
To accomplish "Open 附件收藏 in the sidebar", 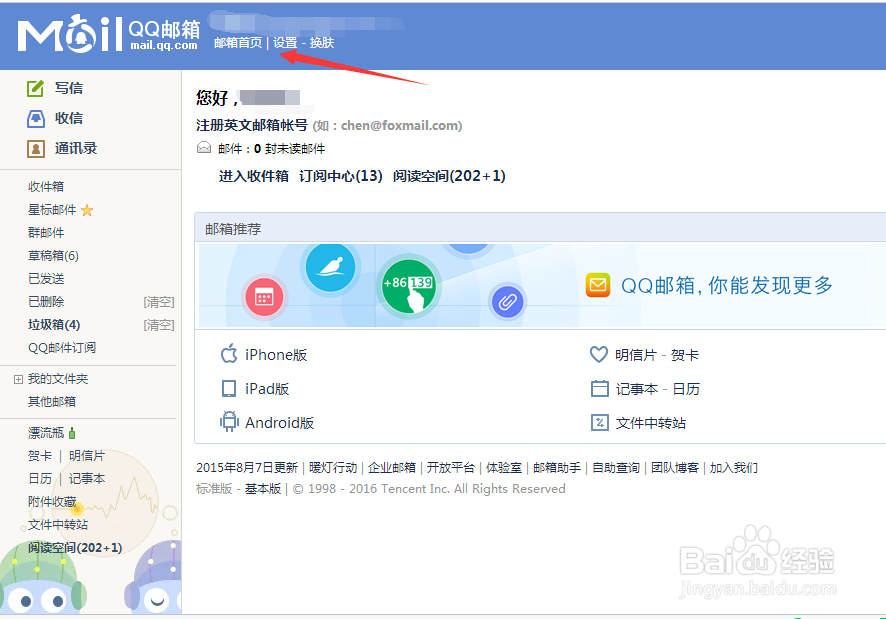I will point(52,501).
